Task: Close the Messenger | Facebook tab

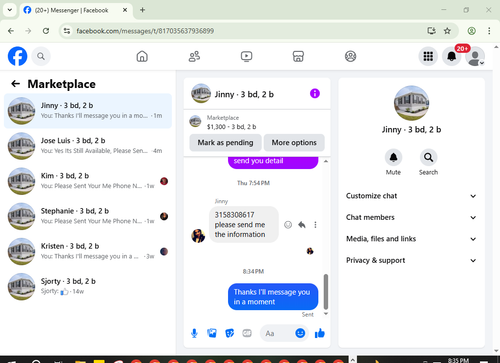Action: (125, 10)
